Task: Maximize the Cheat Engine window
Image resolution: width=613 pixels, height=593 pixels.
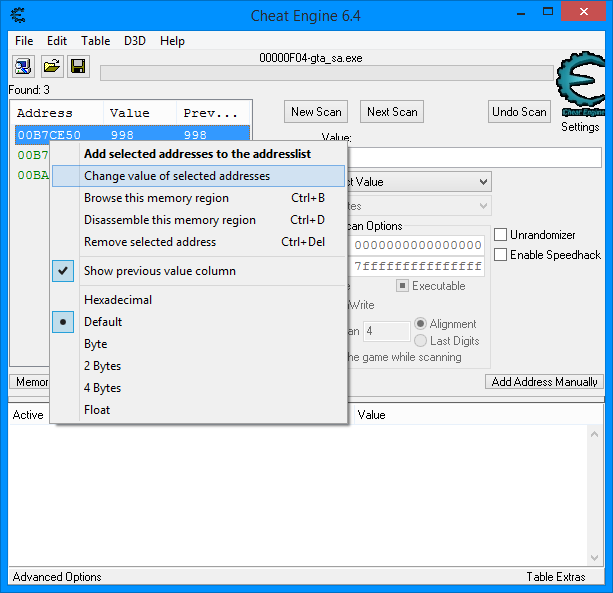Action: point(548,12)
